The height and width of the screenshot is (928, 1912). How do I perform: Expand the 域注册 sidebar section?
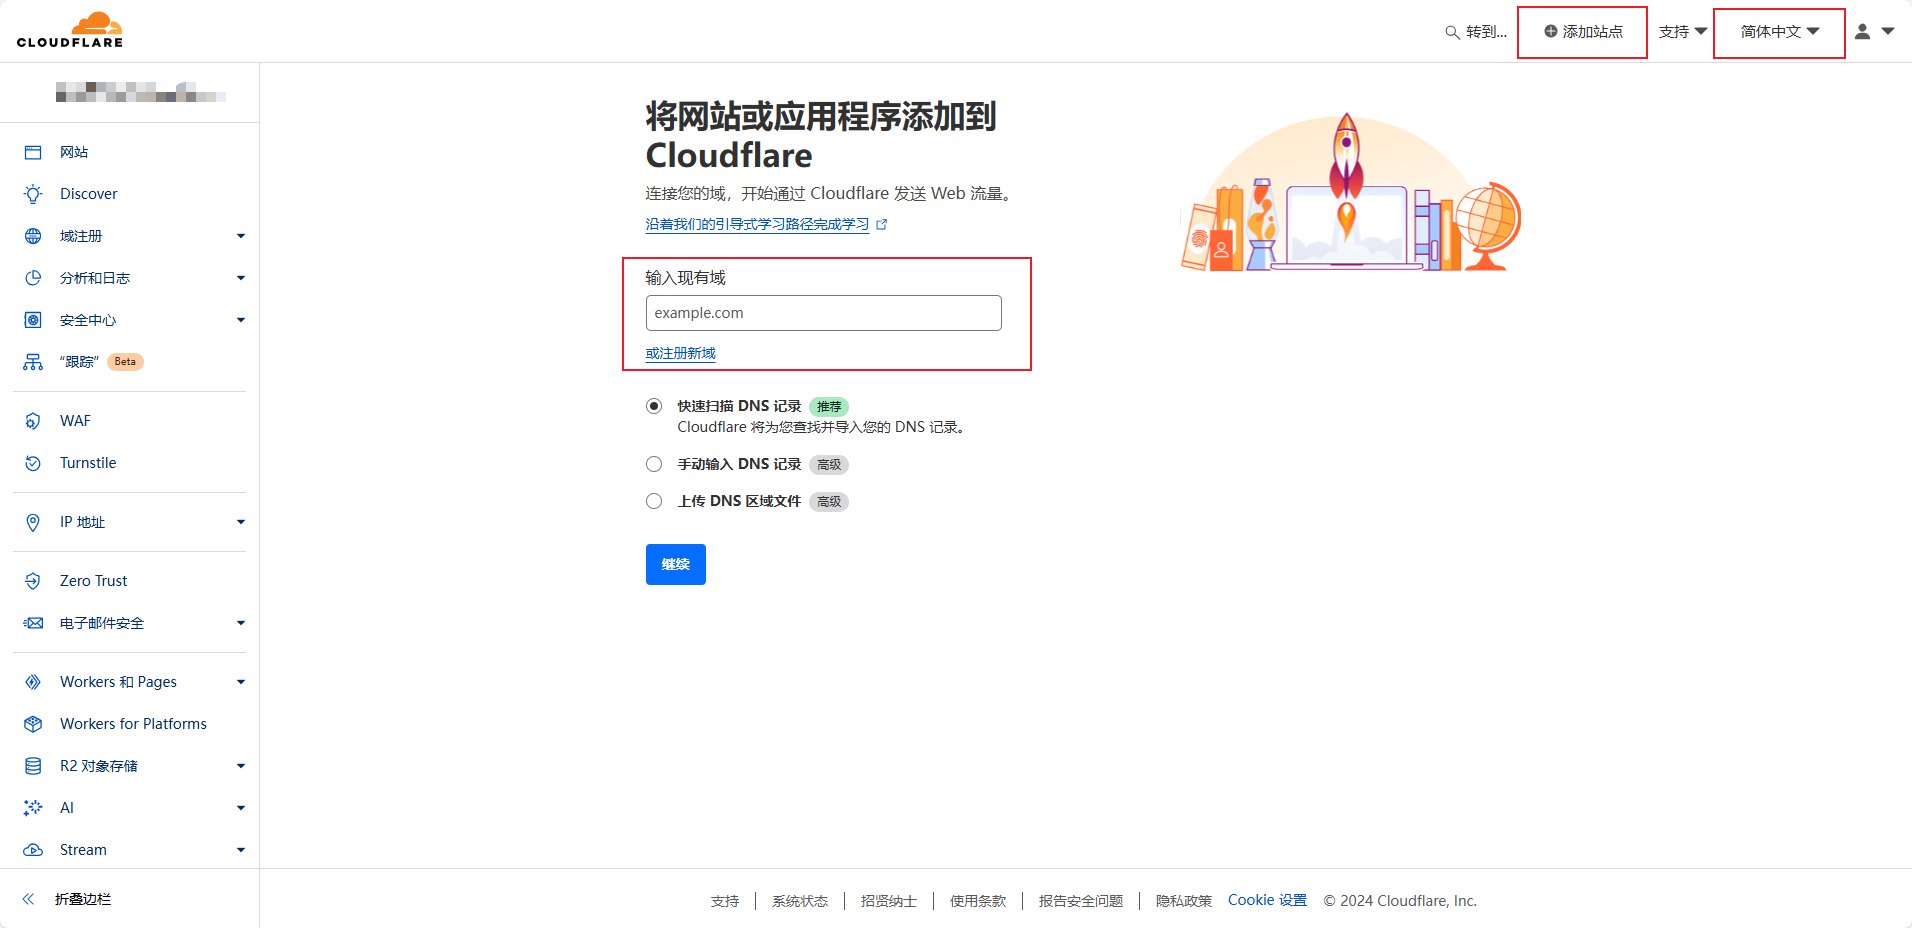coord(240,236)
